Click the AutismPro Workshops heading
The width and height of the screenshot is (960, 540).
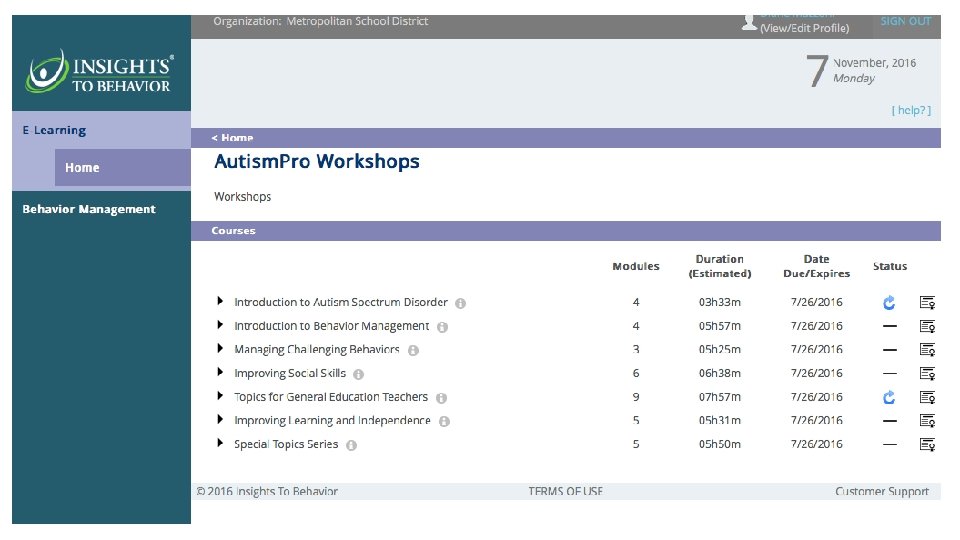pyautogui.click(x=317, y=161)
